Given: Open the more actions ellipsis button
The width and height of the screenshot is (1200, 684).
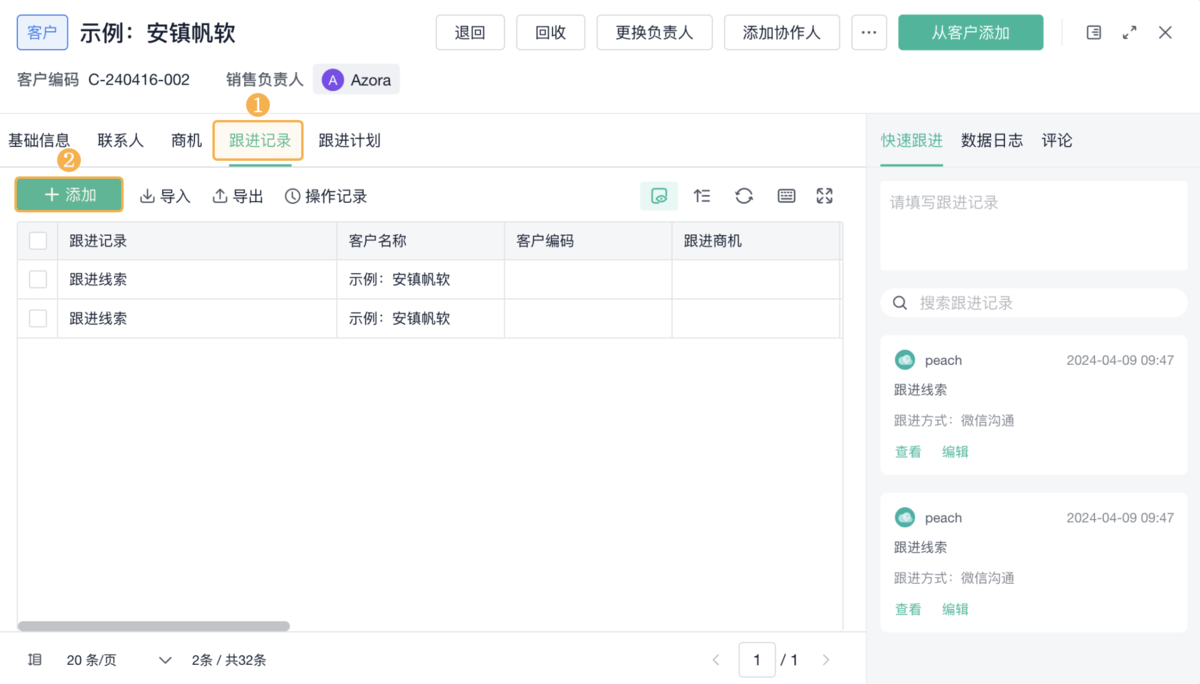Looking at the screenshot, I should (x=868, y=33).
